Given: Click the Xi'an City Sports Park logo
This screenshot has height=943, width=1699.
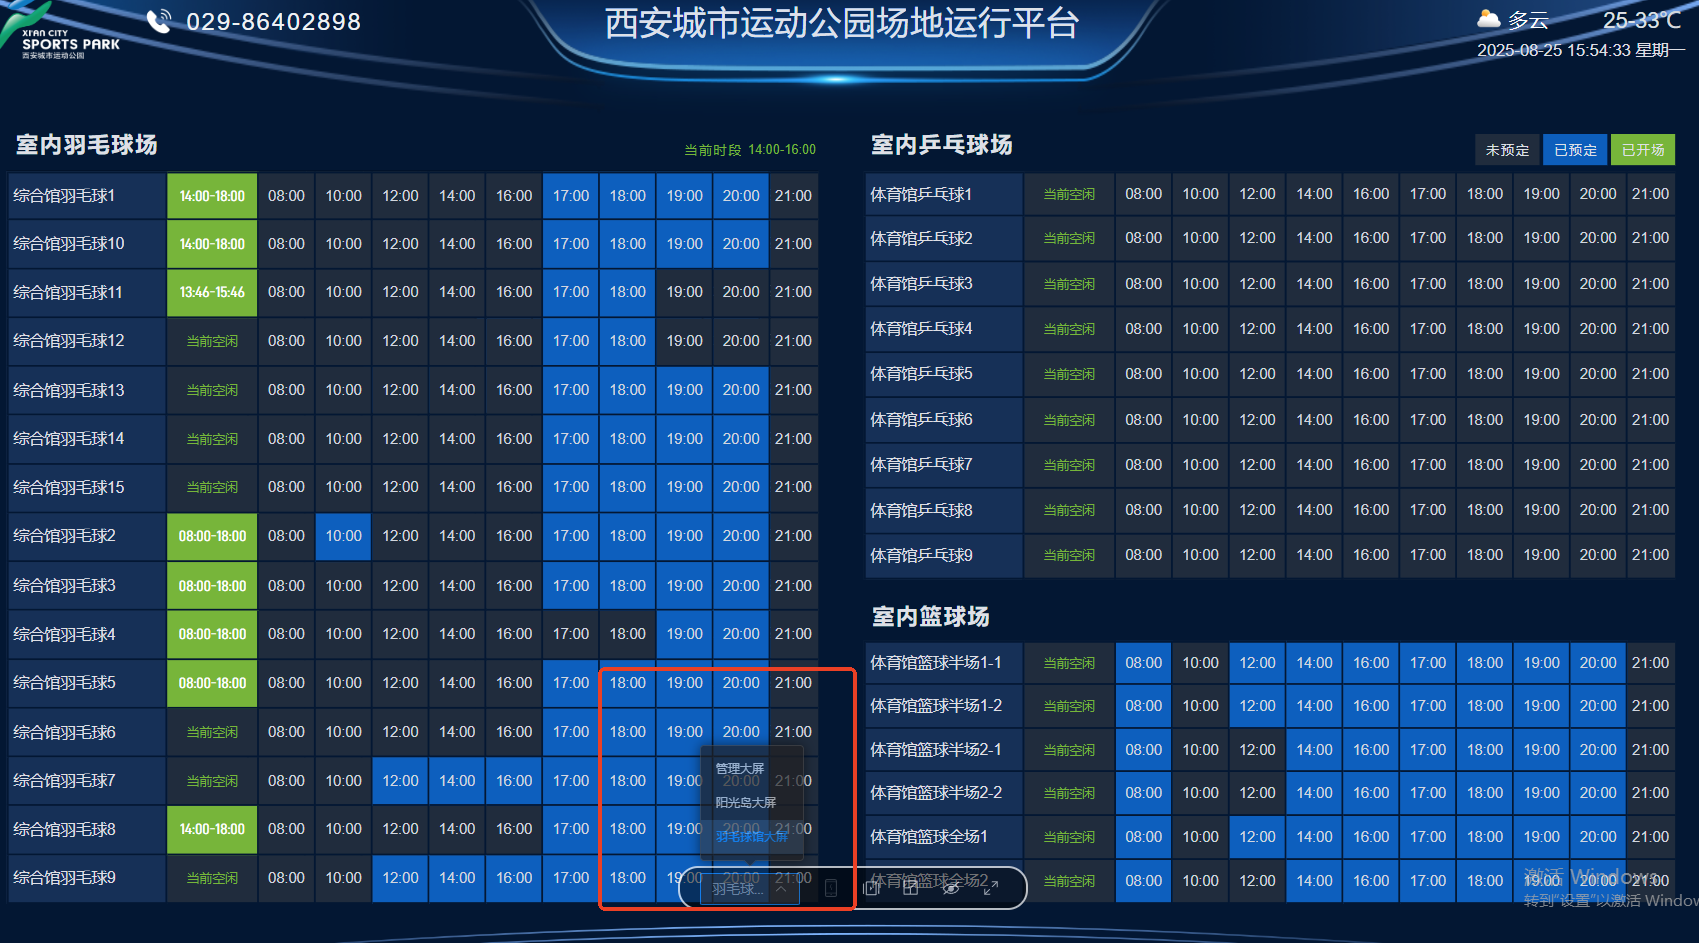Looking at the screenshot, I should point(60,34).
